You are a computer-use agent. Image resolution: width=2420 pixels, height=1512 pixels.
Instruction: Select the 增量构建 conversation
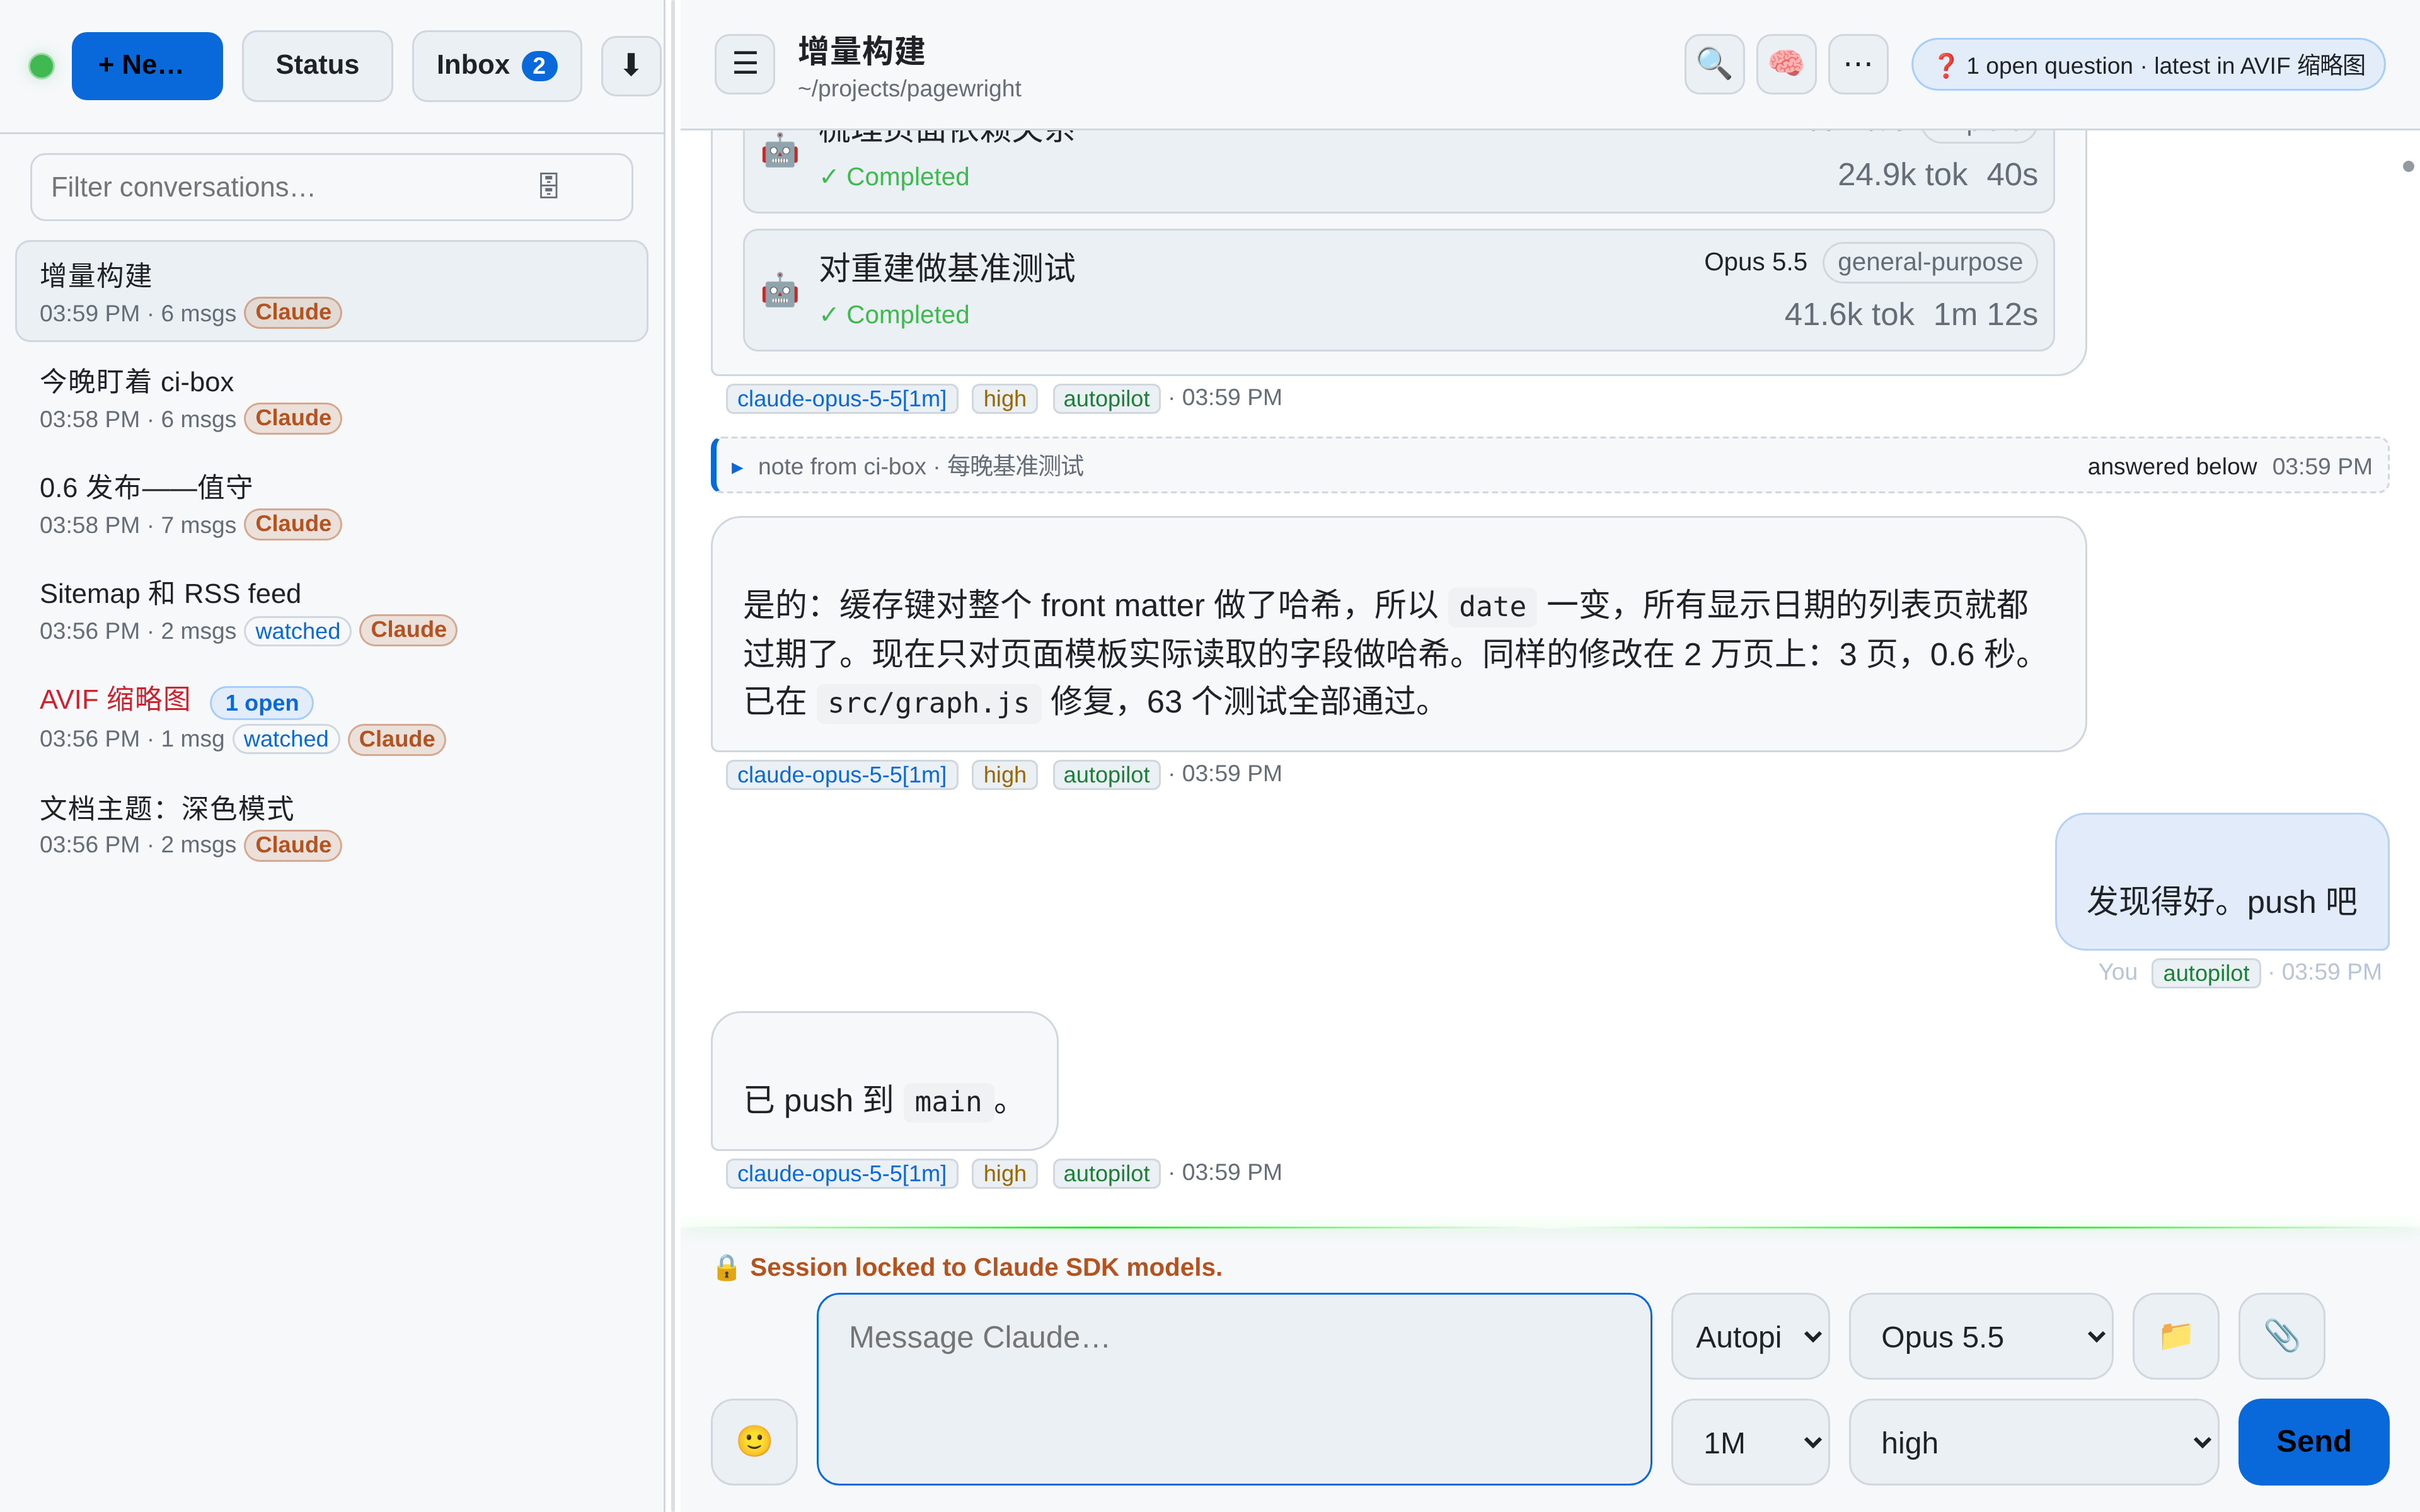tap(331, 291)
